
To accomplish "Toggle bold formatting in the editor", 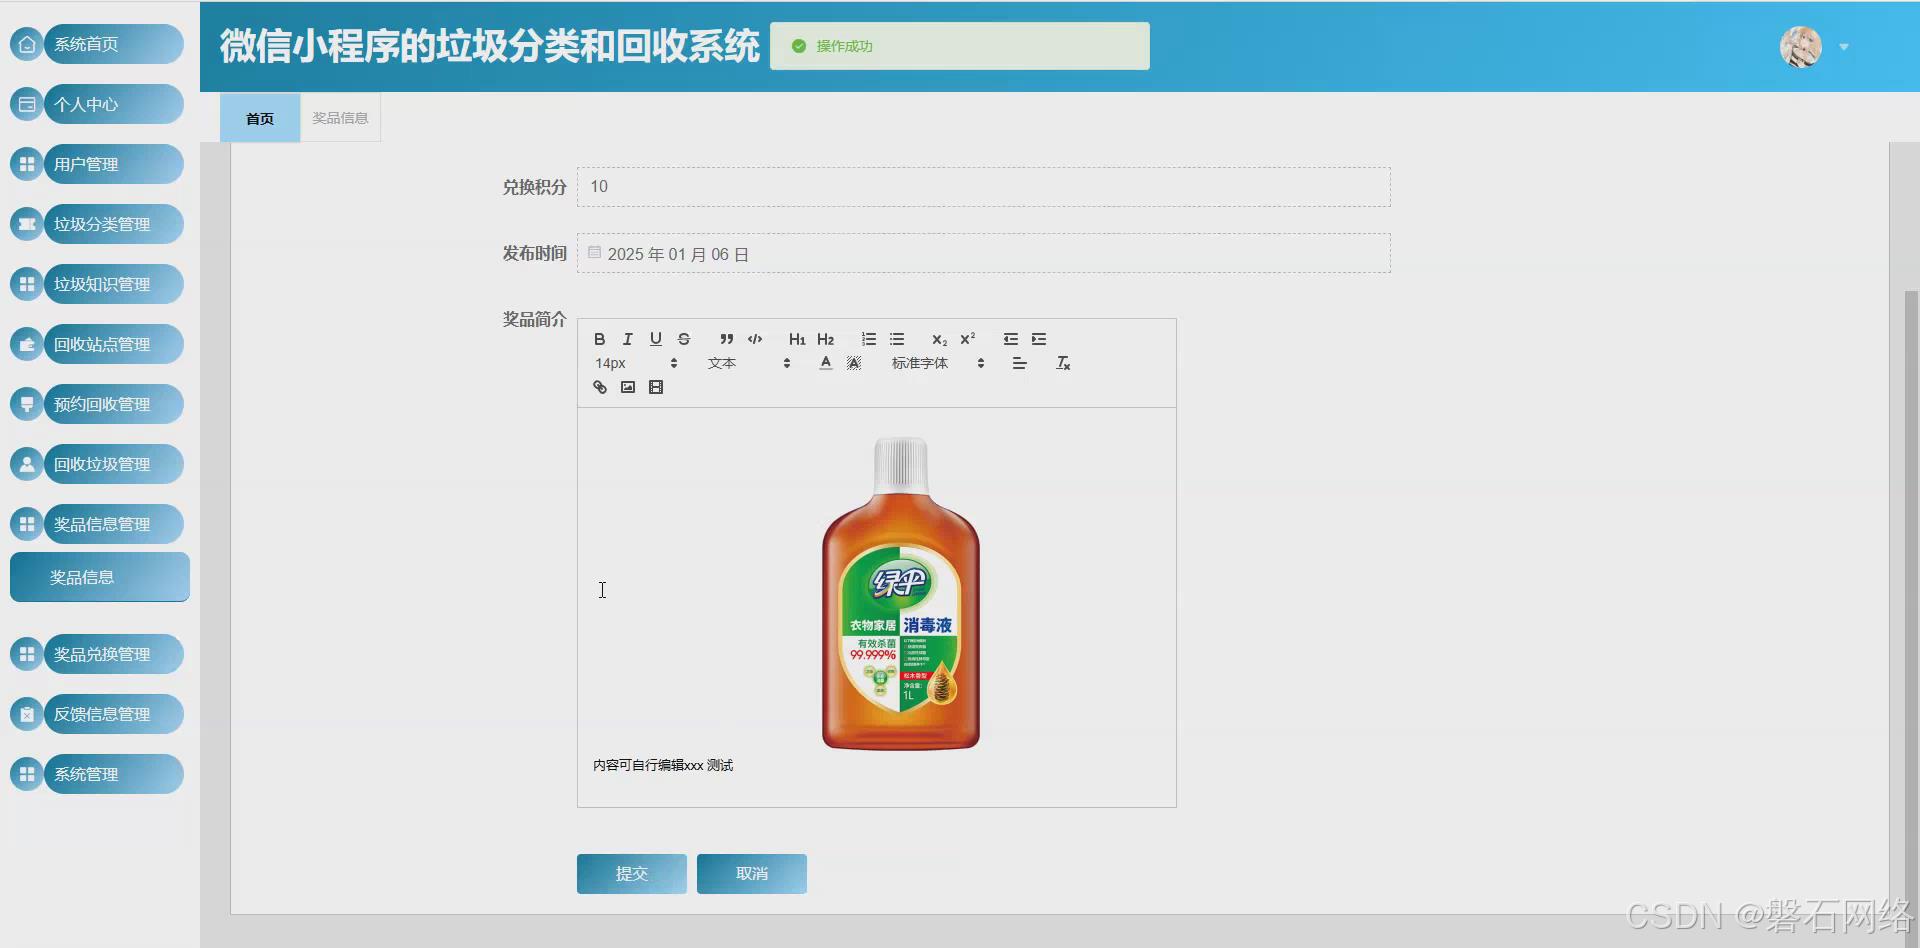I will 599,339.
